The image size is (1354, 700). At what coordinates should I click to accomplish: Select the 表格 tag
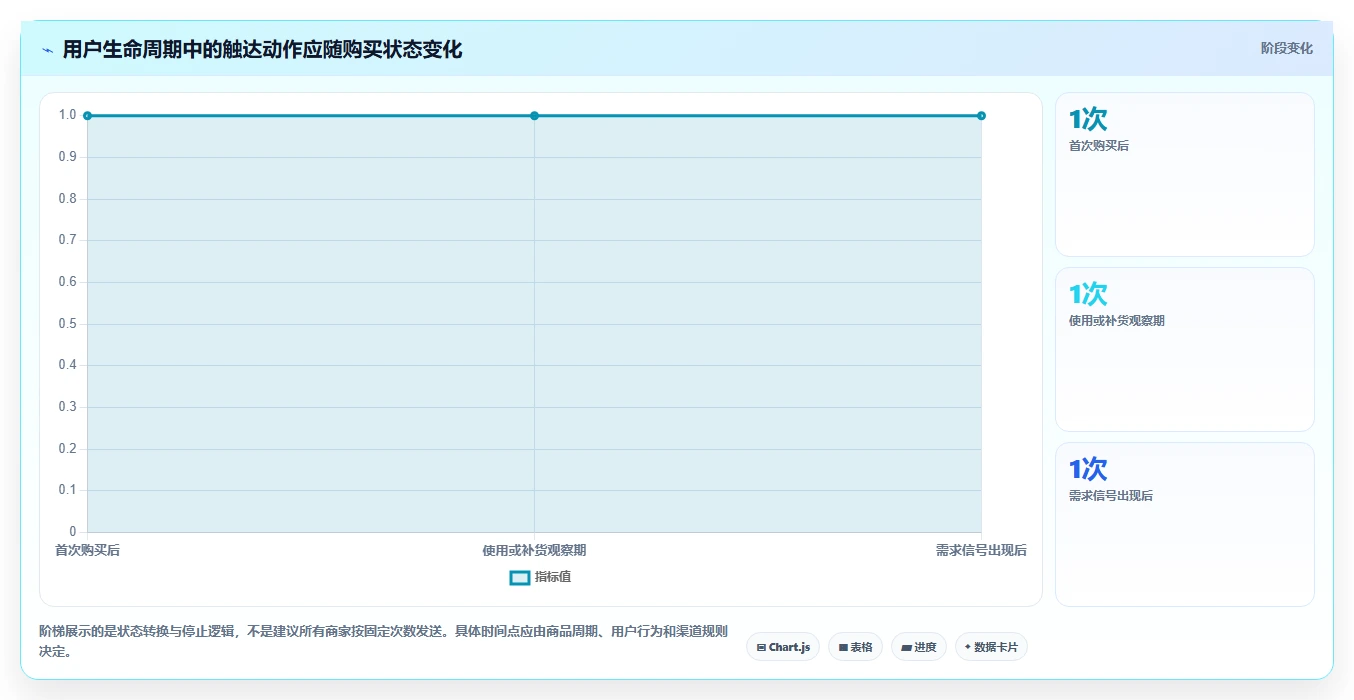[855, 647]
